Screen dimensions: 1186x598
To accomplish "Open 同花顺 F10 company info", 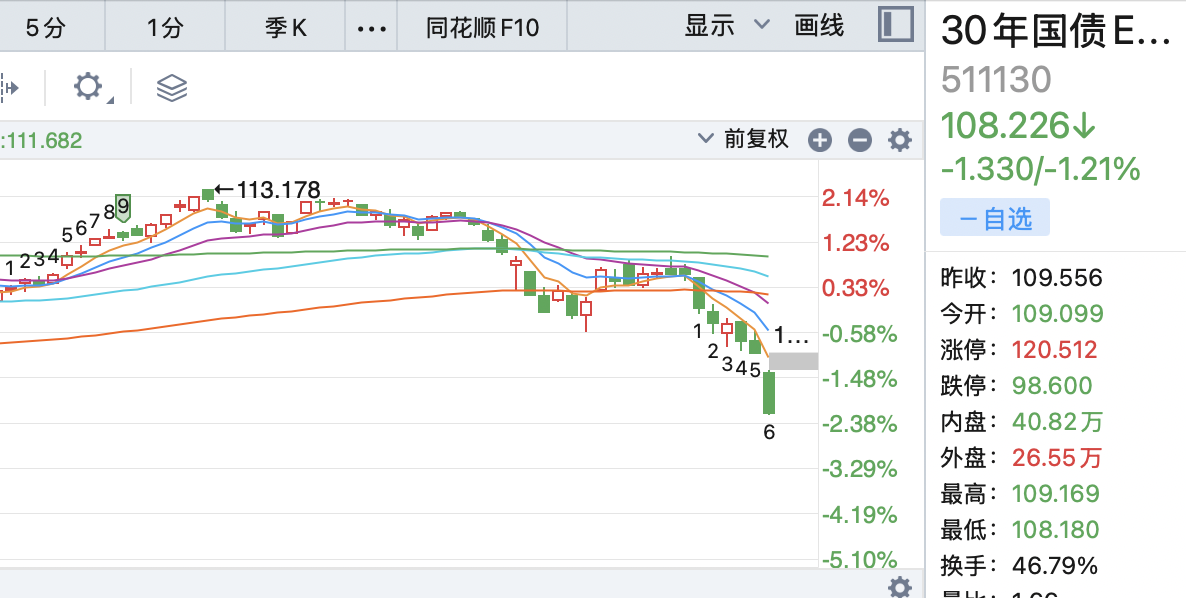I will point(482,27).
